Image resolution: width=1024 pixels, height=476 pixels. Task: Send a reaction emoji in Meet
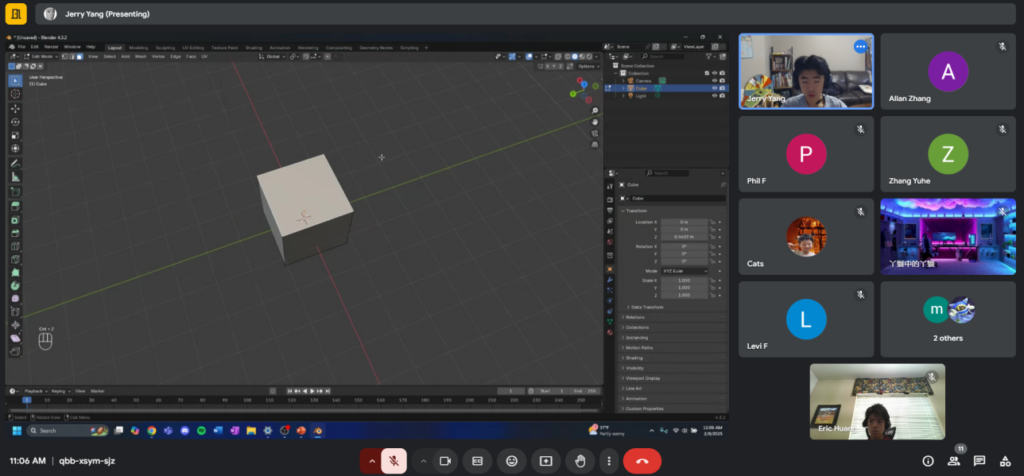click(511, 461)
